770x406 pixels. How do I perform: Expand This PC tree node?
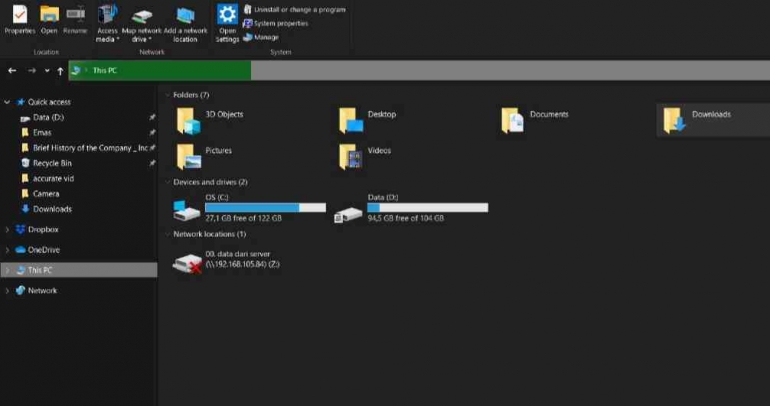tap(7, 270)
